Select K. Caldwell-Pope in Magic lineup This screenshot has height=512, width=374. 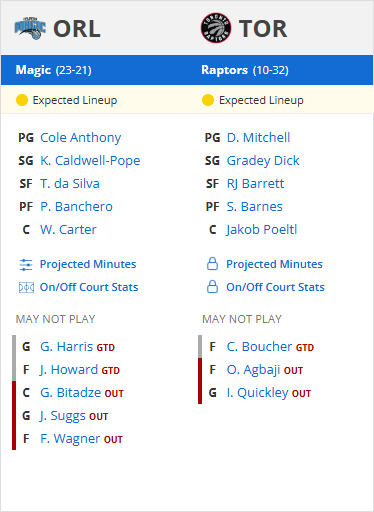[x=90, y=160]
